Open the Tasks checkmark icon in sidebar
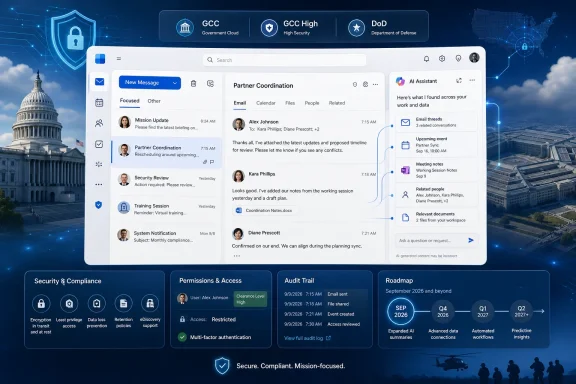 coord(99,144)
